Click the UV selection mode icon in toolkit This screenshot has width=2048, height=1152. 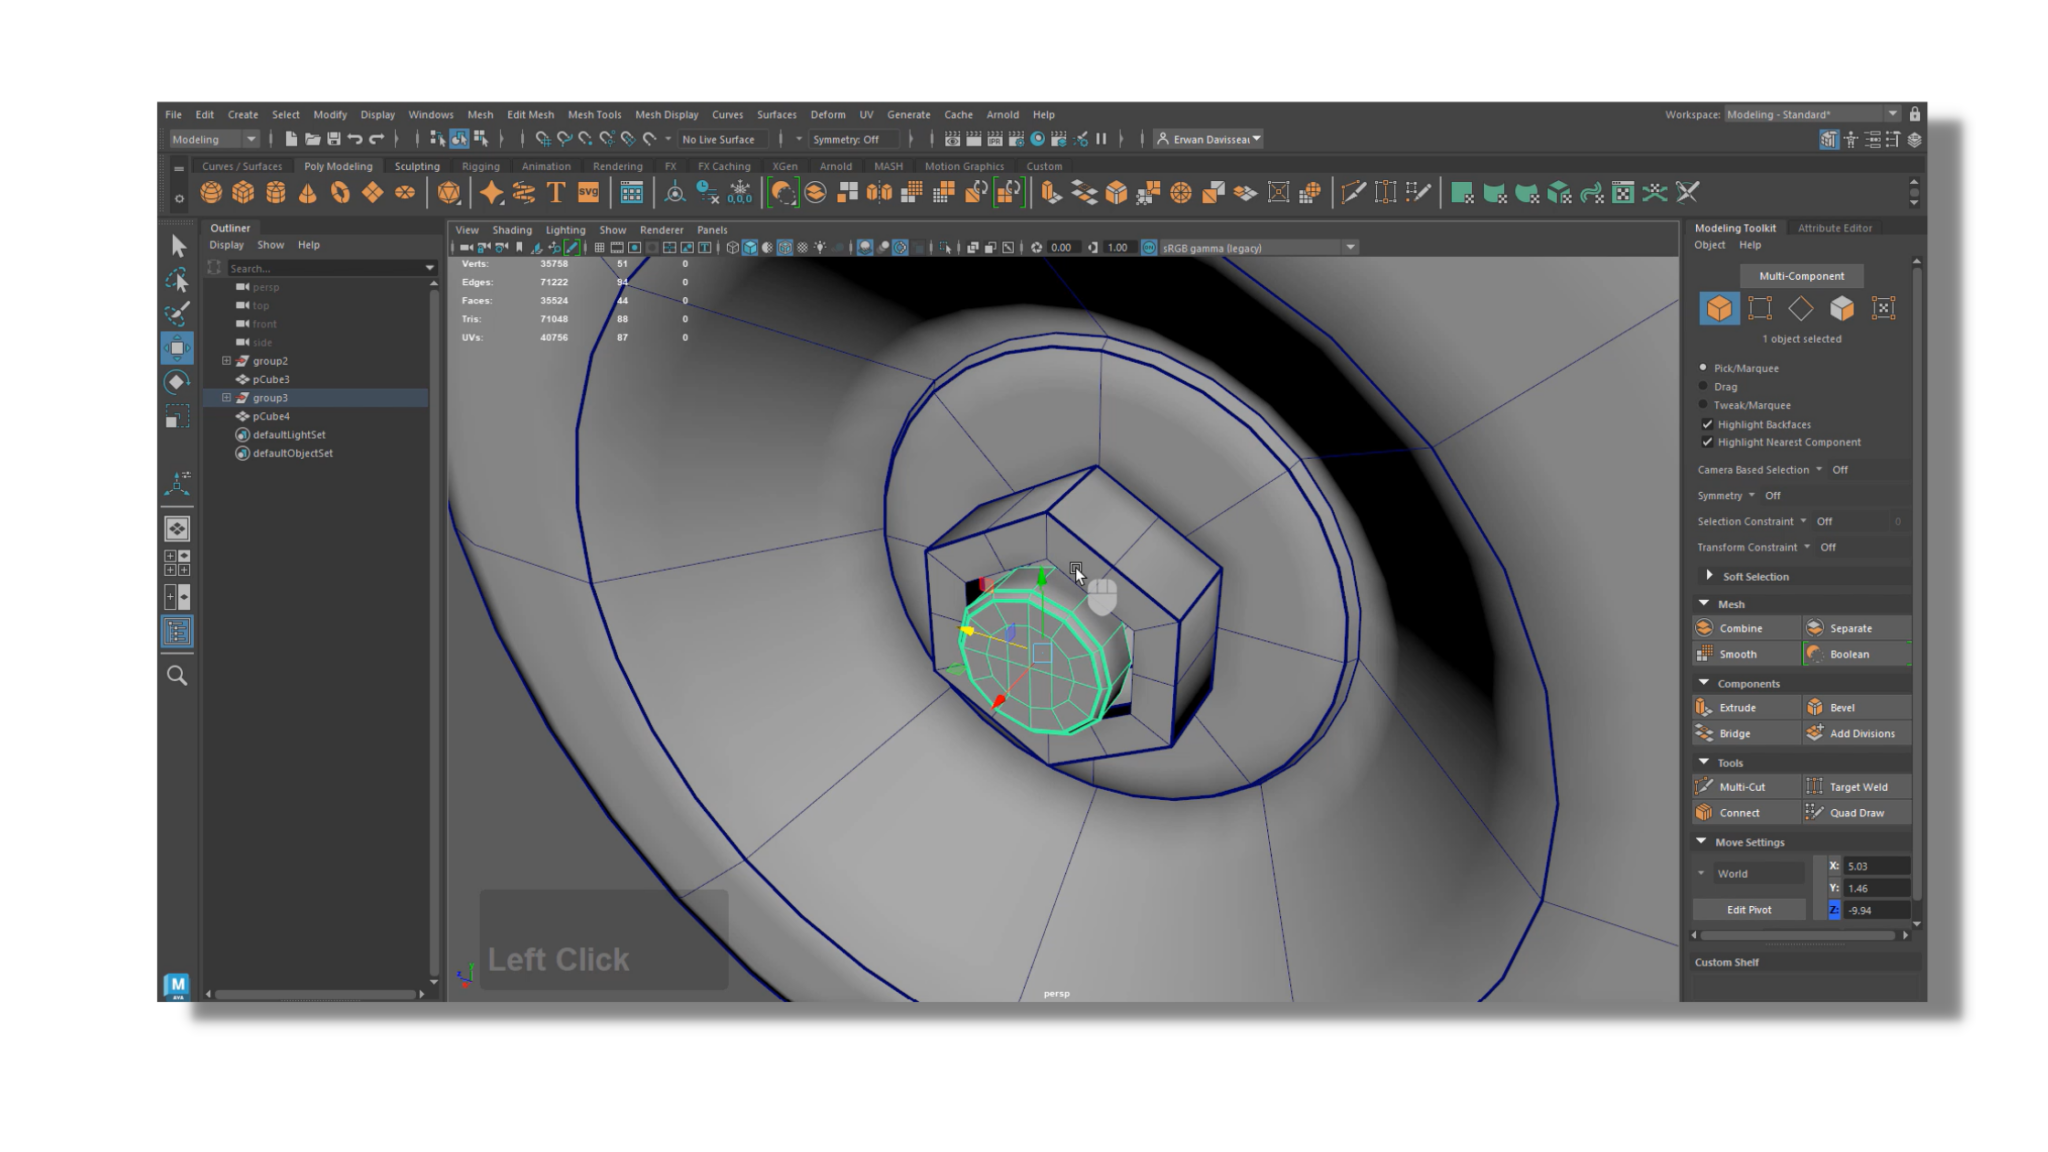[1883, 309]
